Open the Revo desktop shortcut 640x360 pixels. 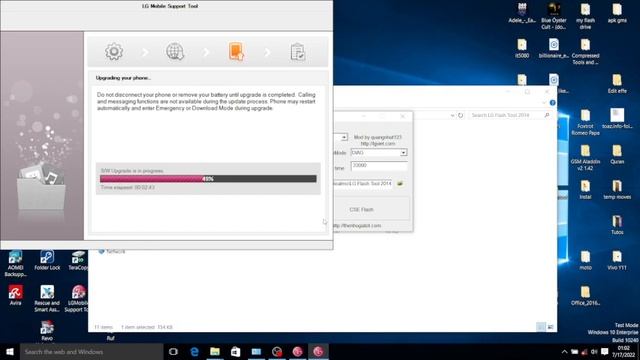point(47,331)
